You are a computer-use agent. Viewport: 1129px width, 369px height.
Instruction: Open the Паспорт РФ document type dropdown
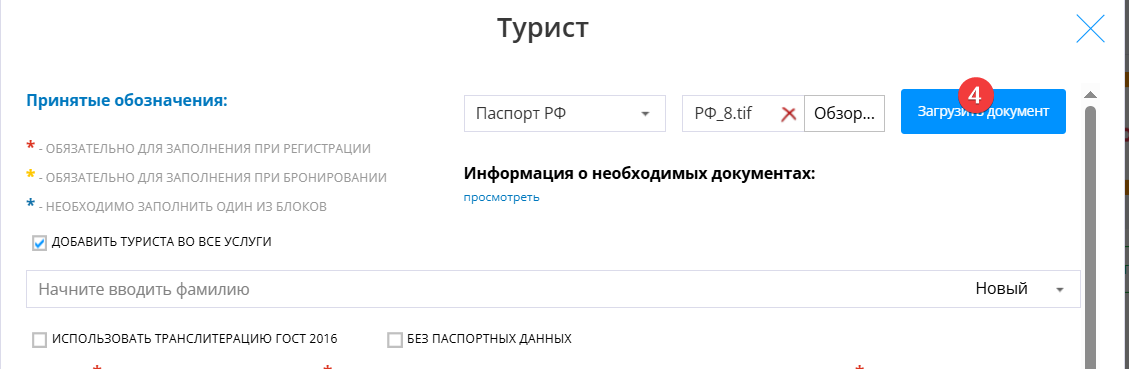tap(564, 114)
